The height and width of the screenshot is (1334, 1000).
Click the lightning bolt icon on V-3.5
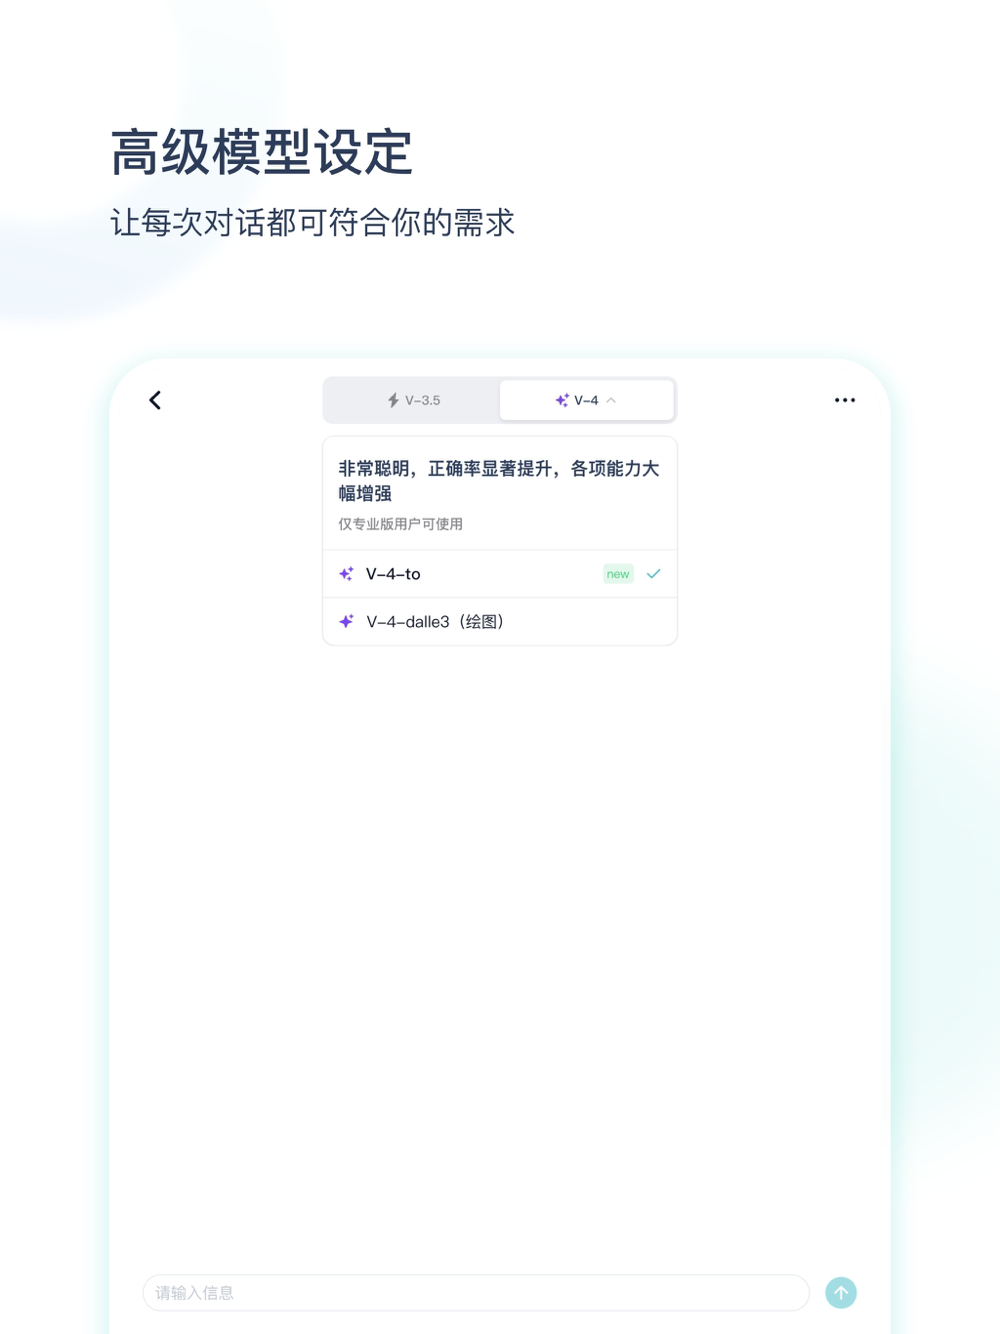[393, 400]
